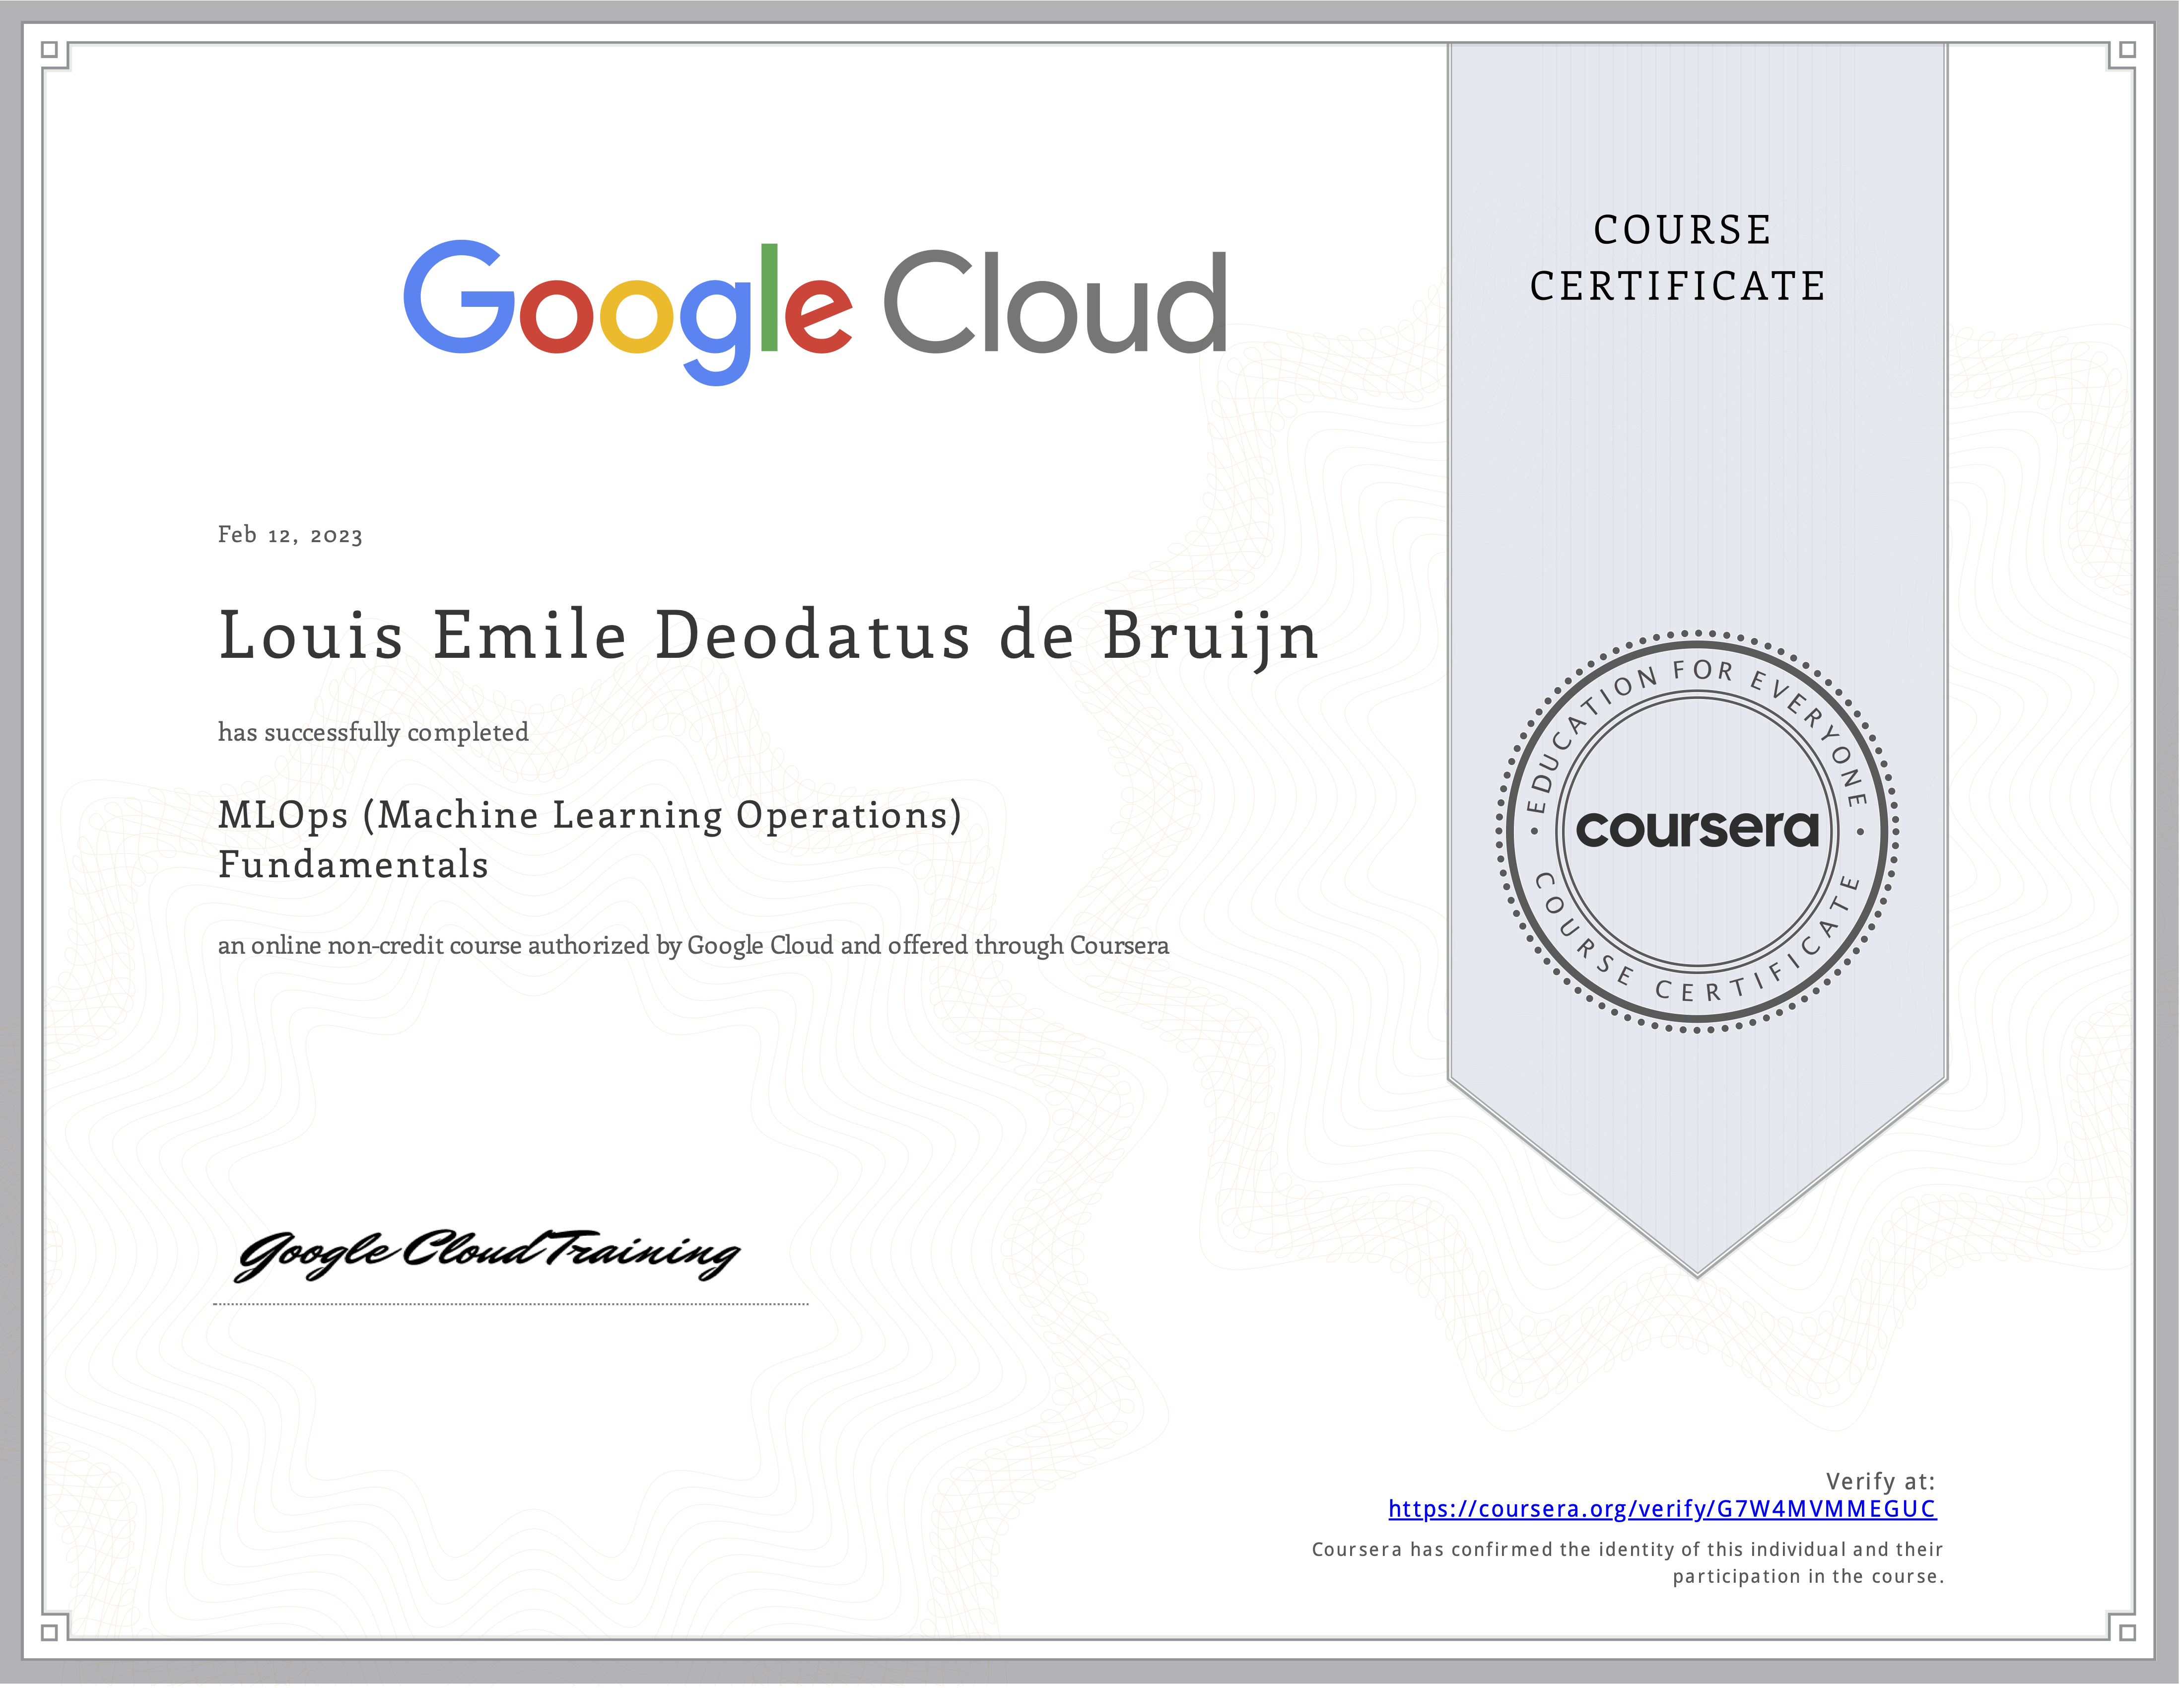Click the Coursera seal badge

pos(1697,832)
